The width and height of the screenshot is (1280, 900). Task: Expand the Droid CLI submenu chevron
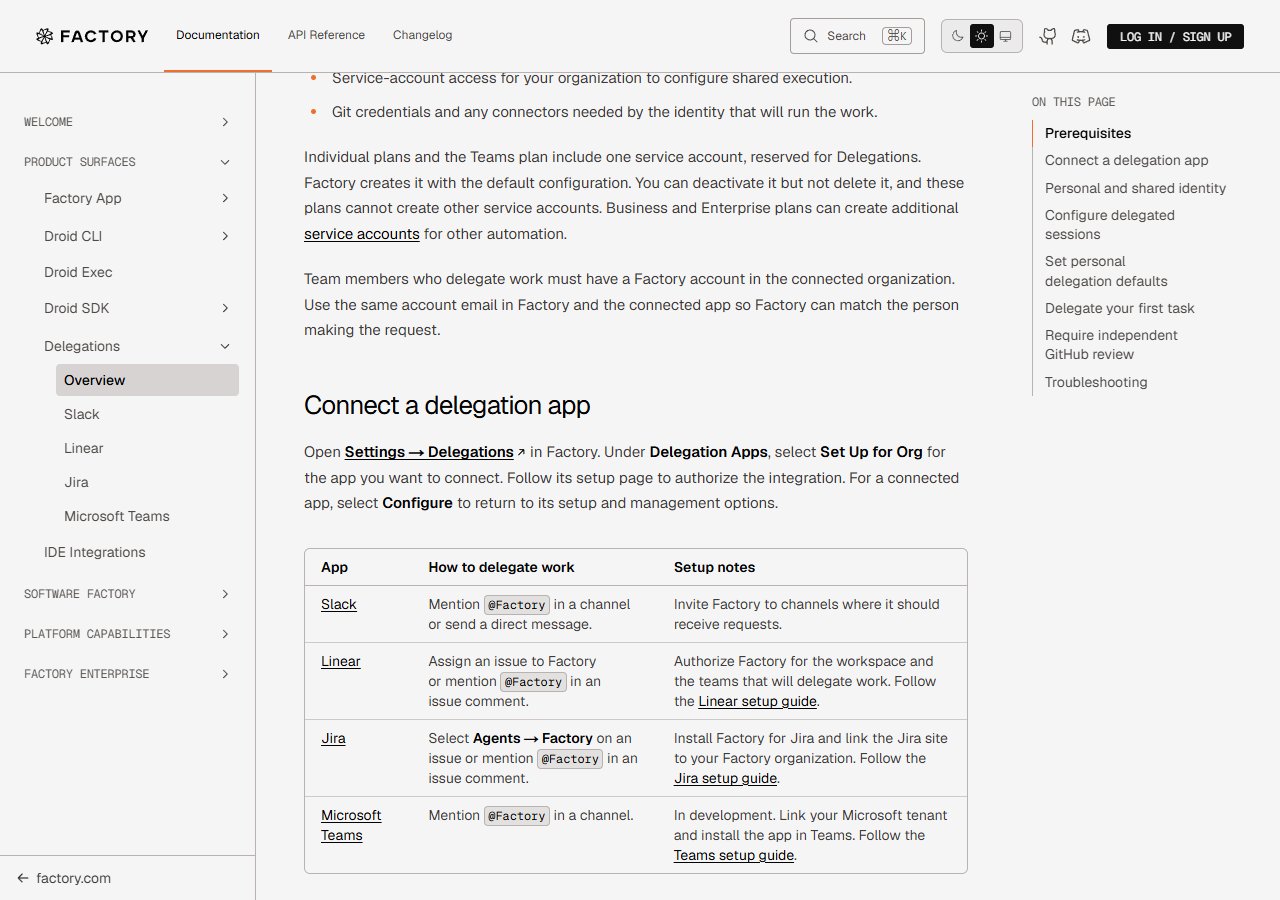tap(225, 236)
